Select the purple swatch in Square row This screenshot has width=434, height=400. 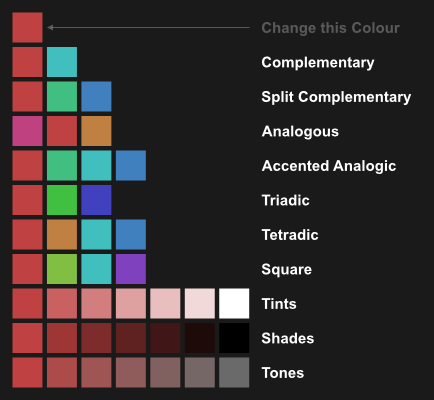point(131,269)
